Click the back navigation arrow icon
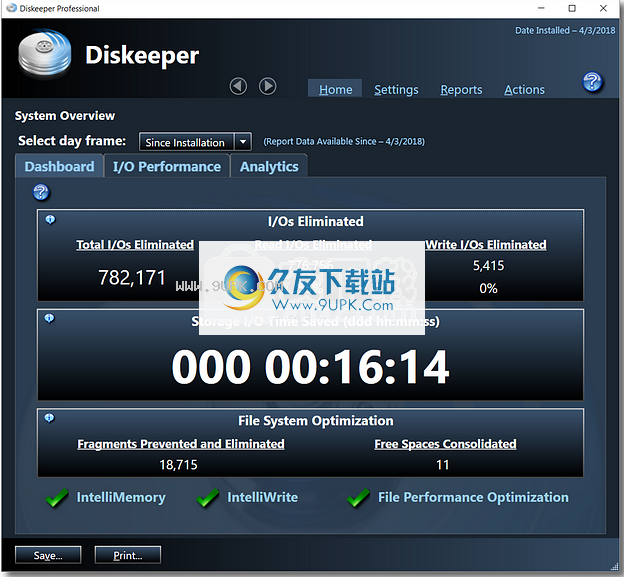Viewport: 624px width, 577px height. pos(238,86)
